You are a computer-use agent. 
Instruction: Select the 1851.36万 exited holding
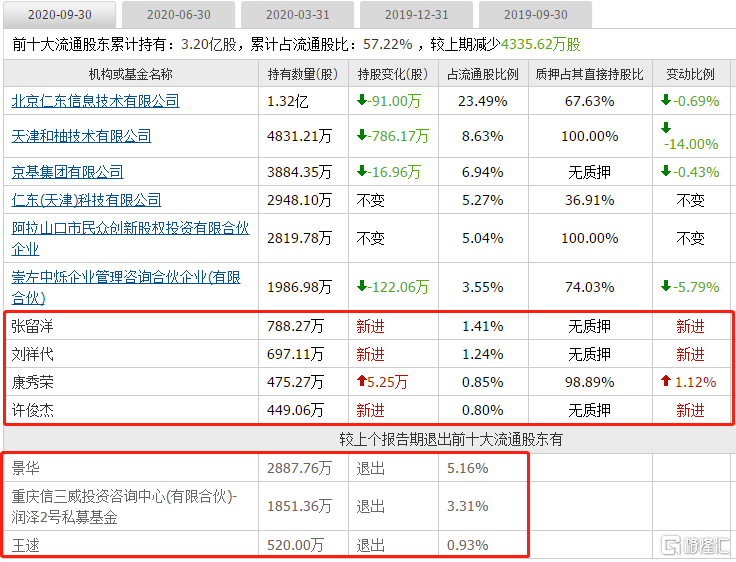pyautogui.click(x=299, y=507)
